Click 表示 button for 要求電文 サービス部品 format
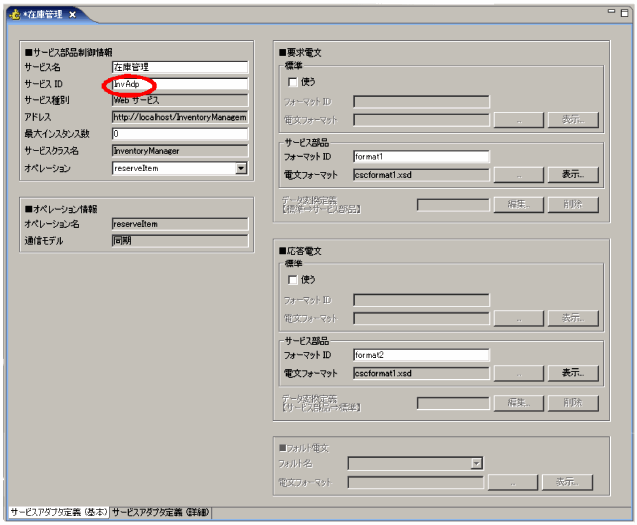The height and width of the screenshot is (525, 637). click(x=573, y=175)
